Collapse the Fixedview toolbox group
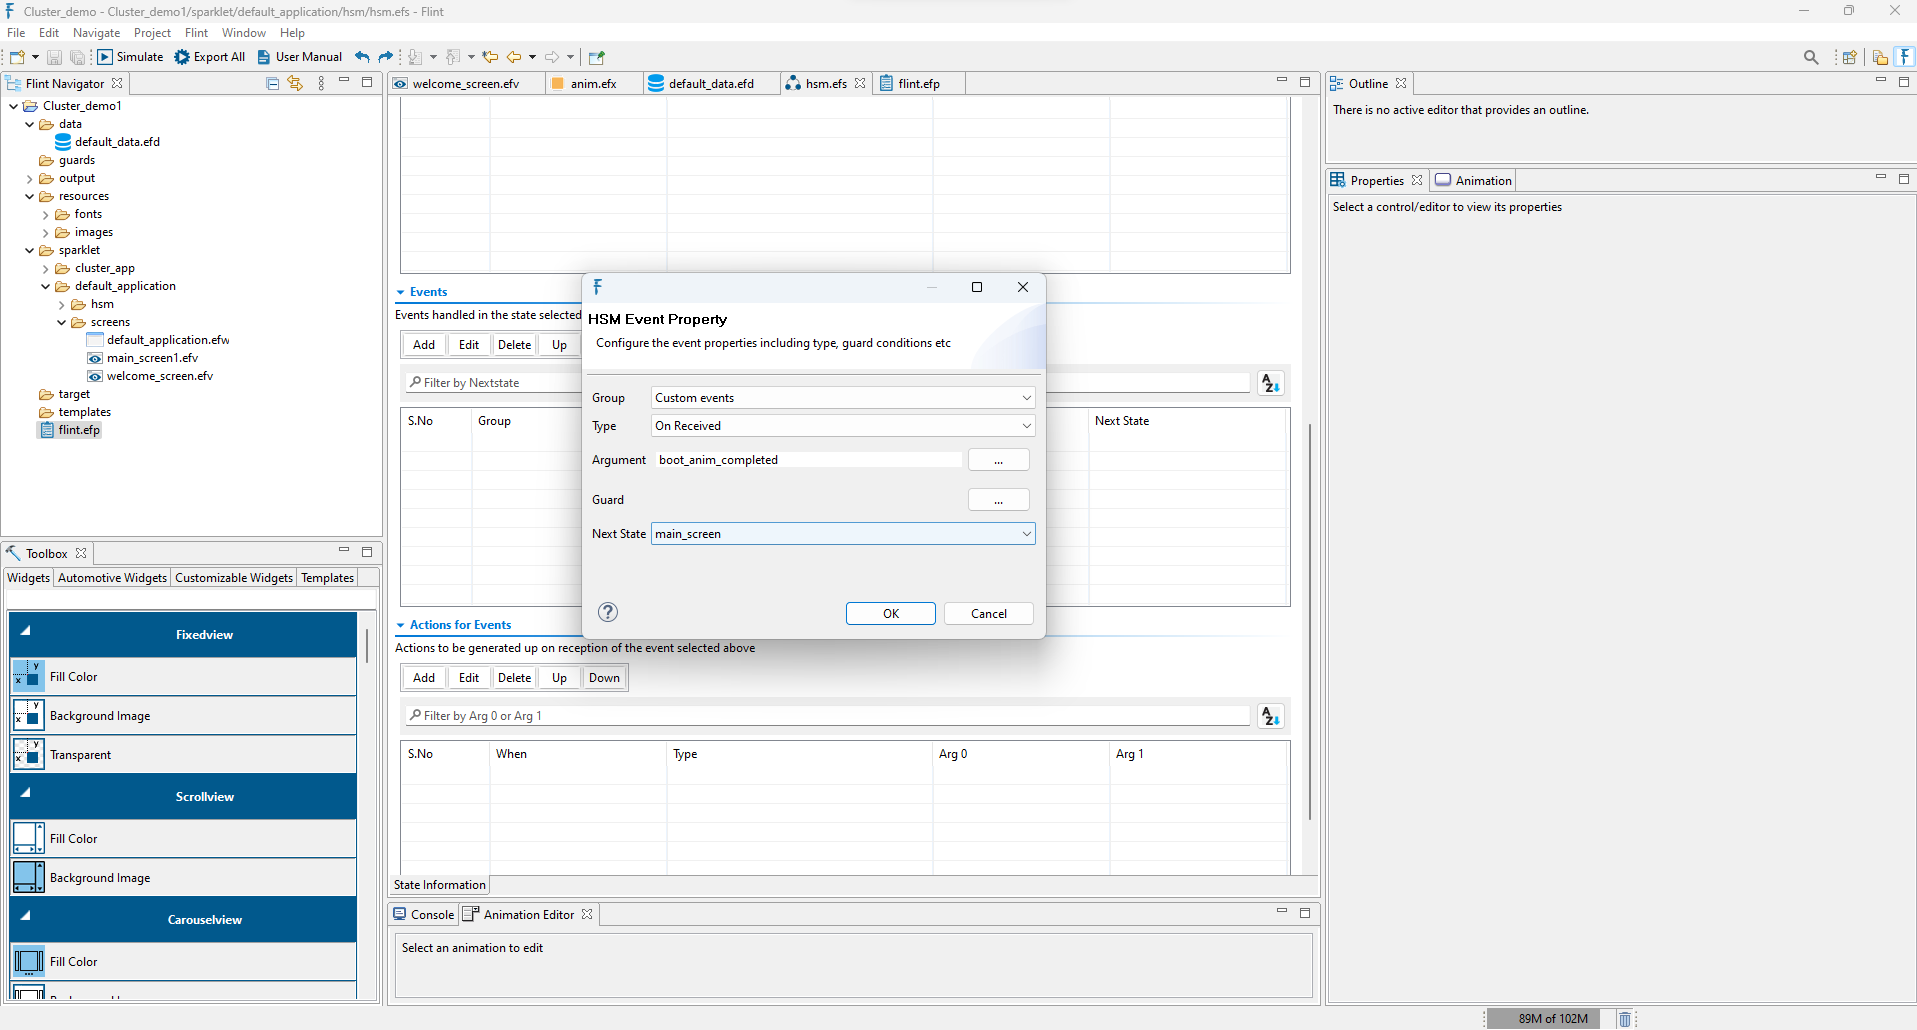Viewport: 1917px width, 1030px height. (x=26, y=631)
